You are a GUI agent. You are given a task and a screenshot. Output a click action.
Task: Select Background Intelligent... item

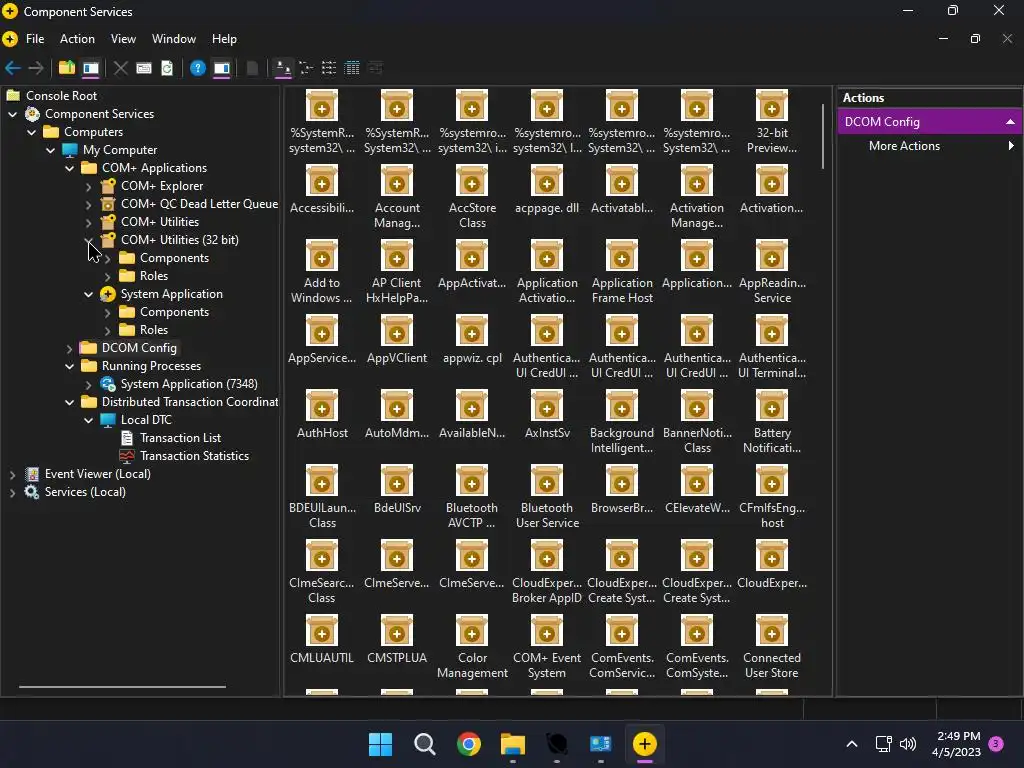[x=622, y=423]
